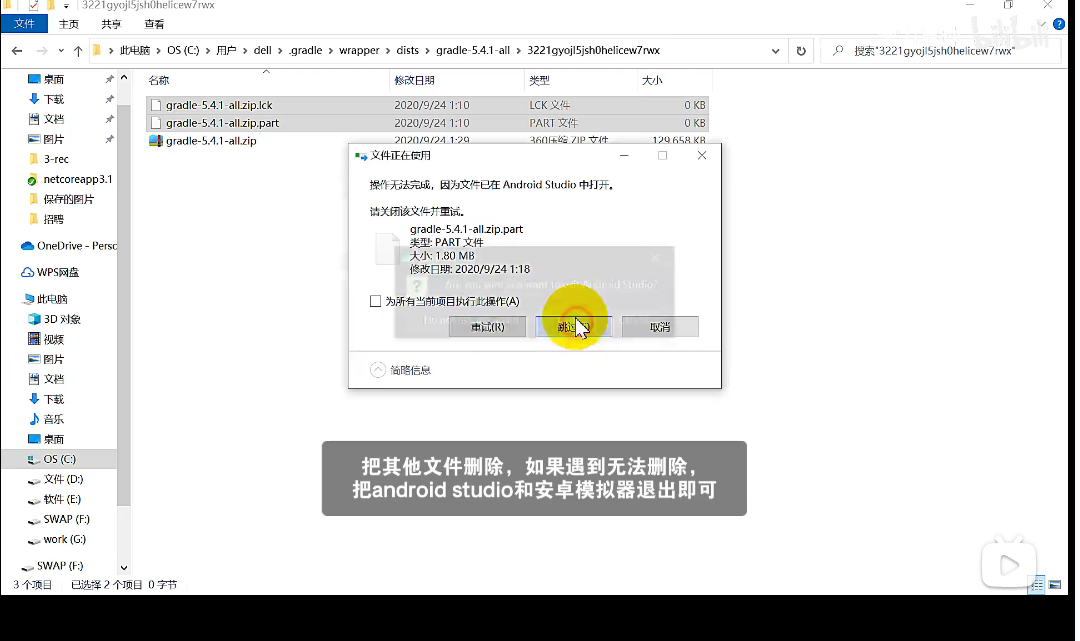Open the netcoreapp3.1 folder icon
The height and width of the screenshot is (641, 1080).
[32, 180]
